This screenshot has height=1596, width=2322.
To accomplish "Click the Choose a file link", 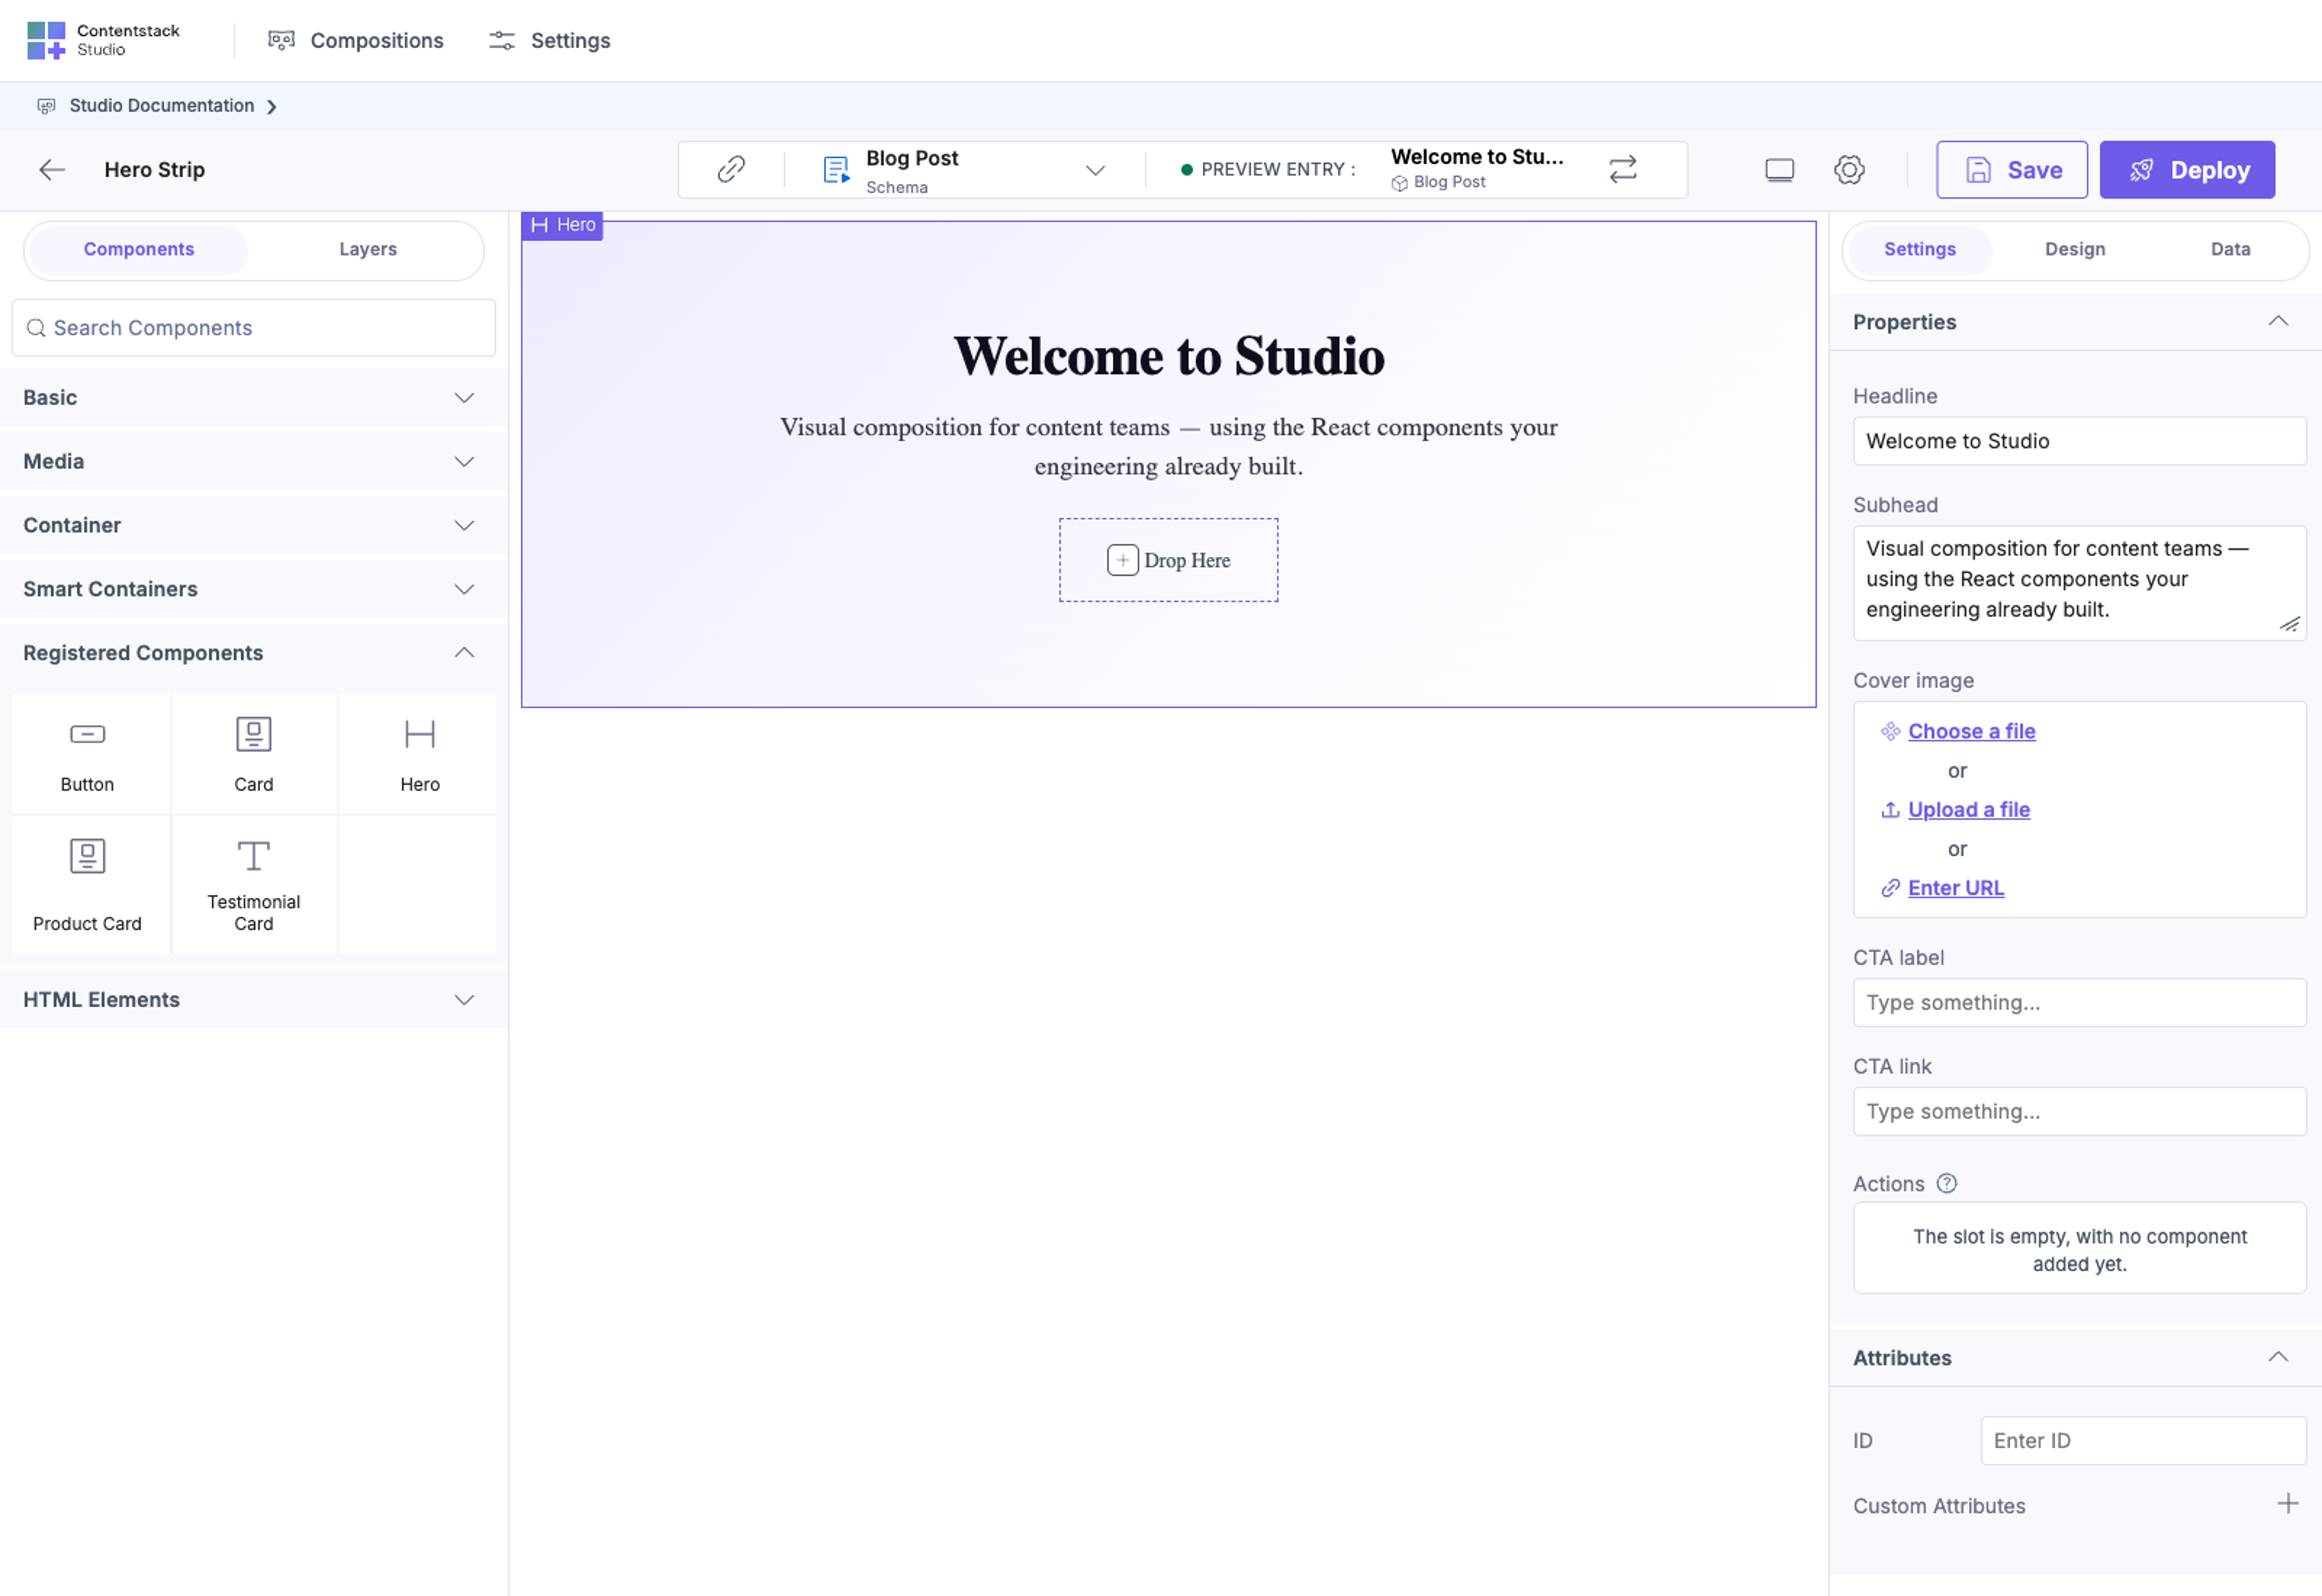I will point(1971,732).
